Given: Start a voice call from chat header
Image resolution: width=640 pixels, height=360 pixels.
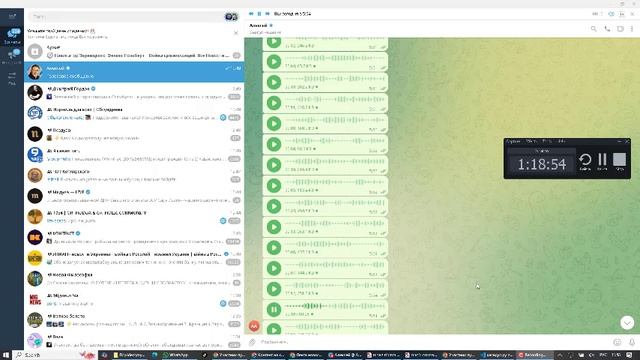Looking at the screenshot, I should [607, 29].
